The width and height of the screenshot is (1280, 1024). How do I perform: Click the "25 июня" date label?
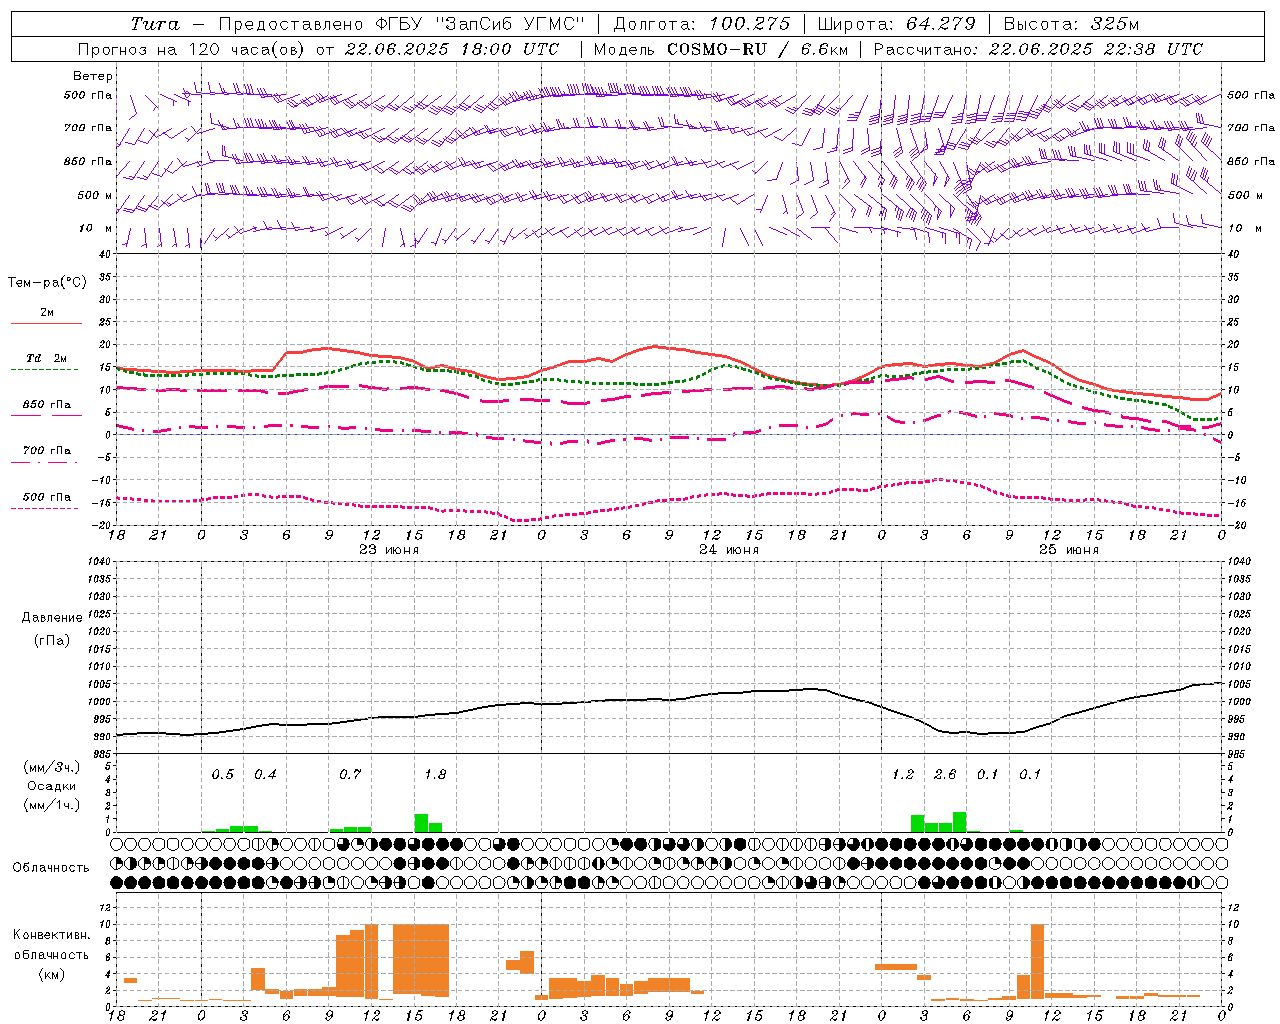pyautogui.click(x=1068, y=550)
